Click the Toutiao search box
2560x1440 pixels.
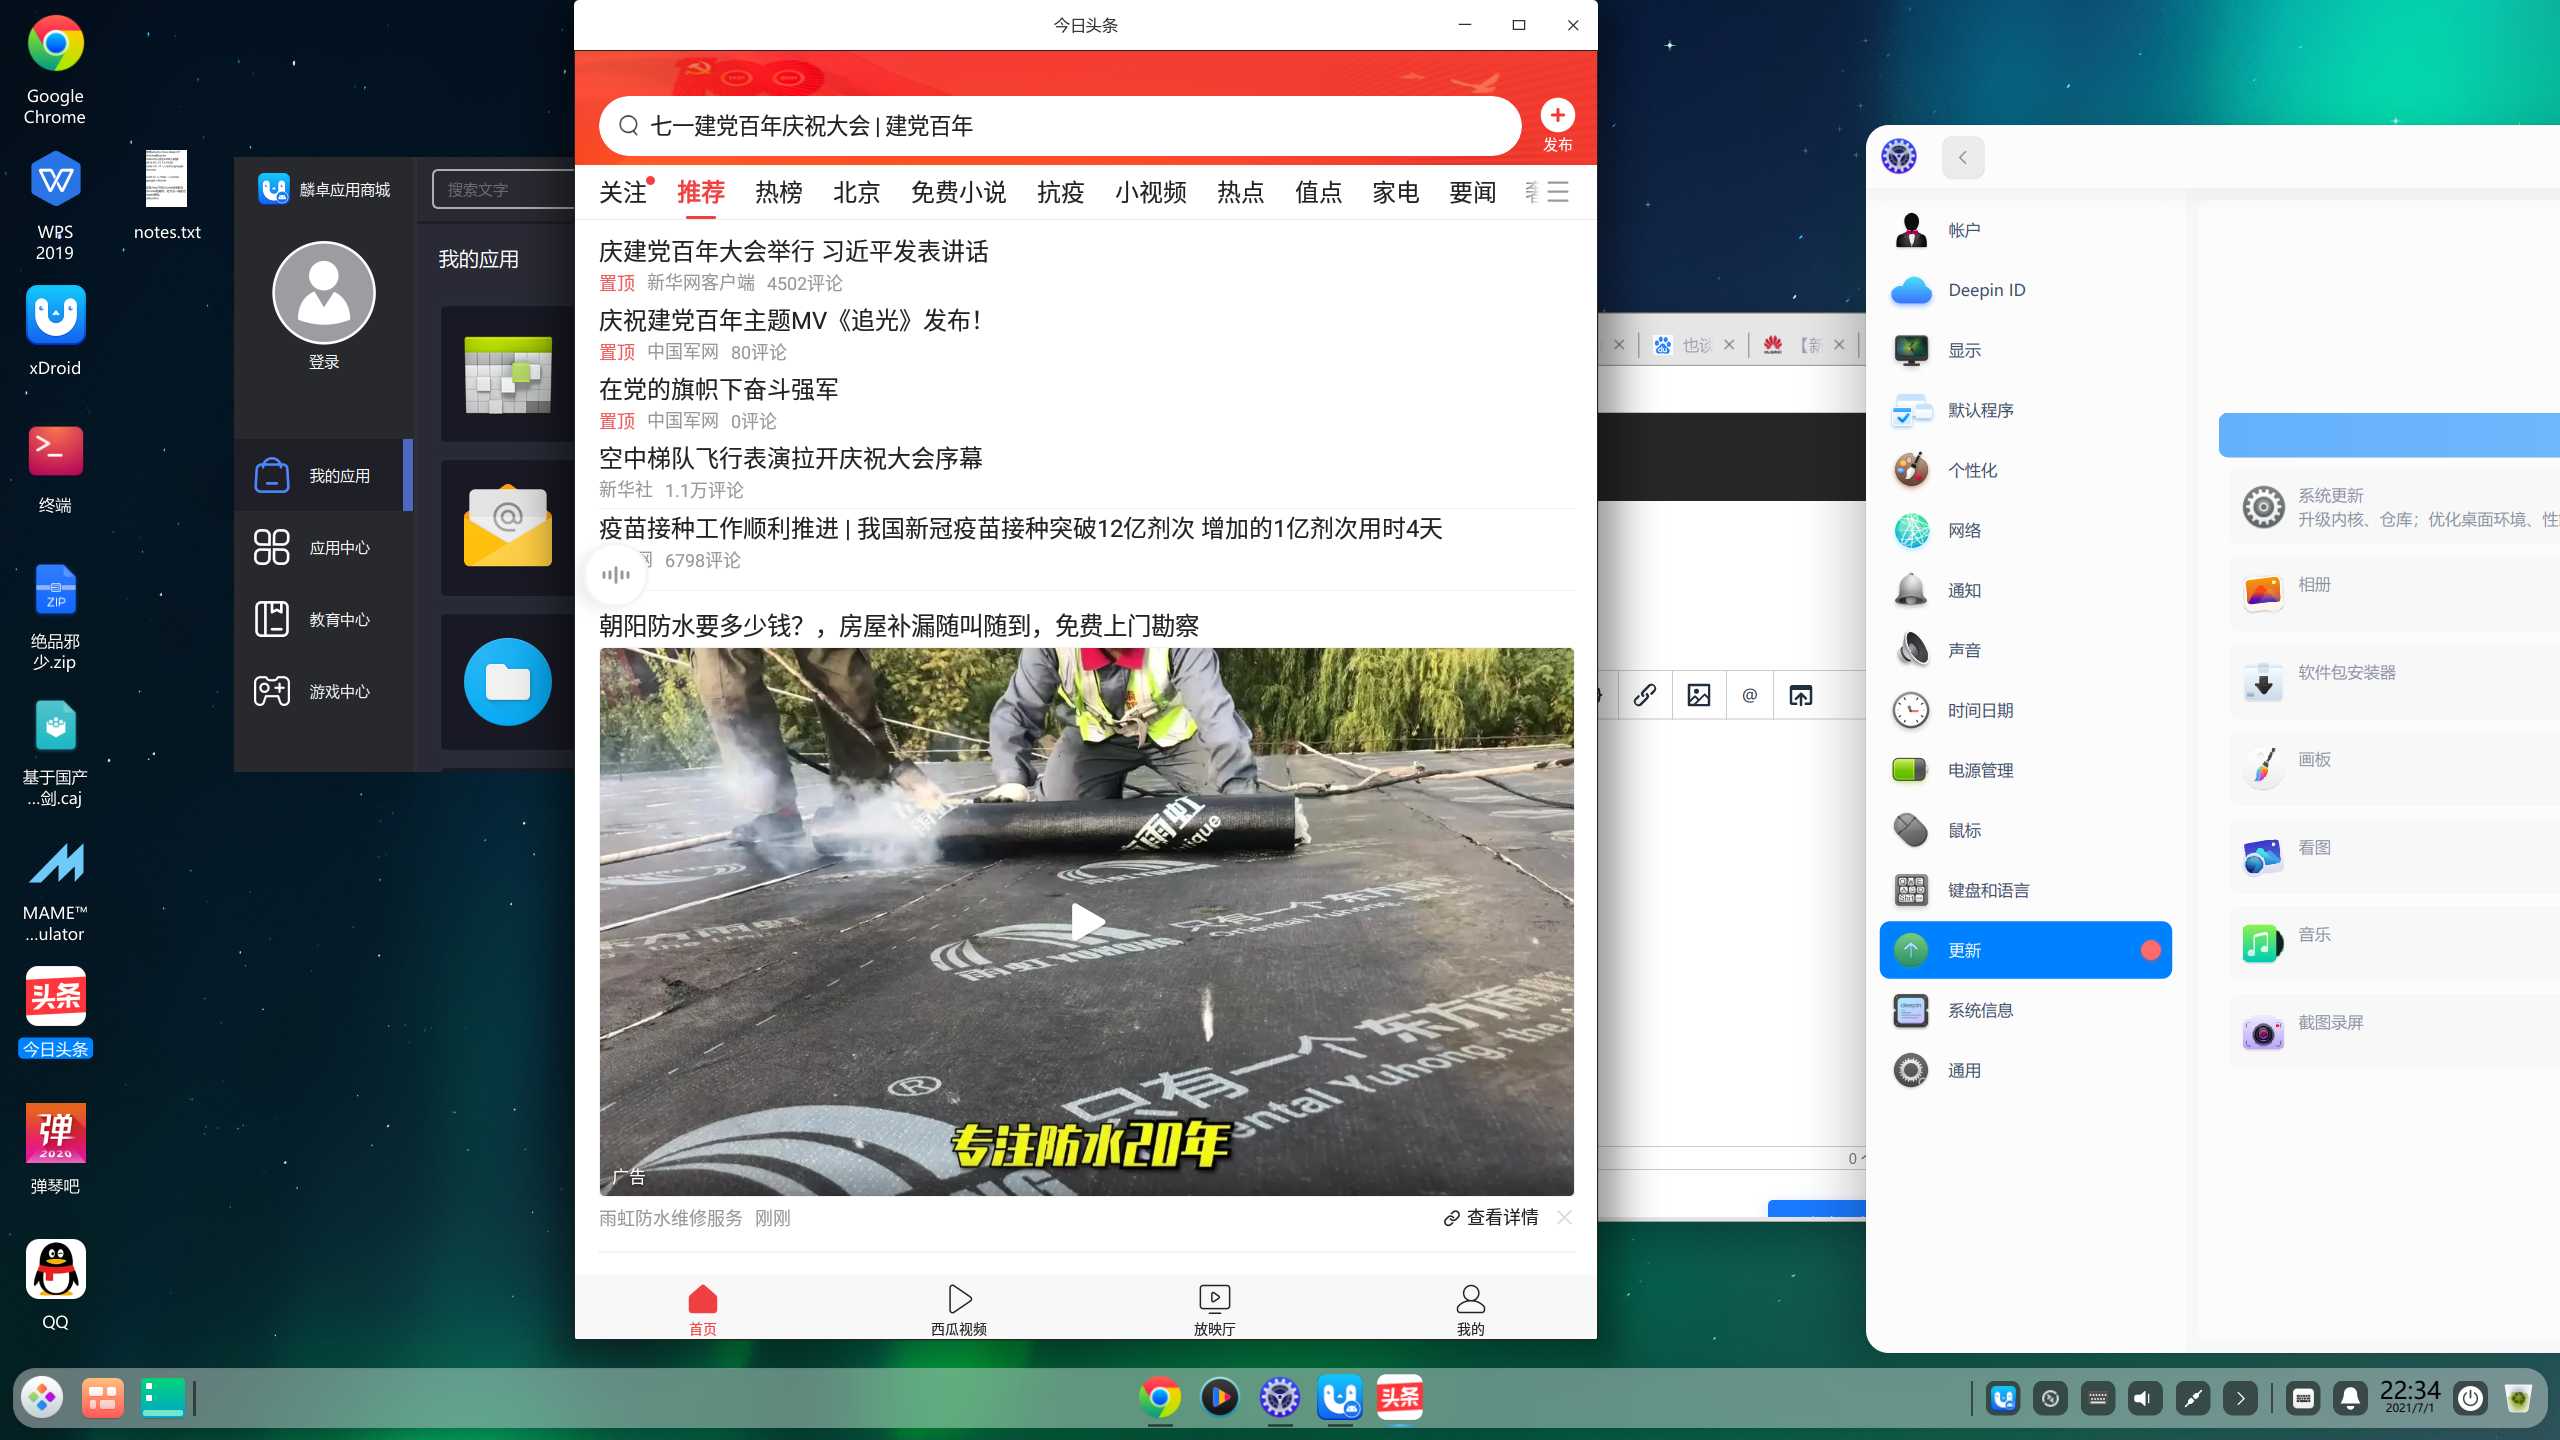click(x=1060, y=126)
